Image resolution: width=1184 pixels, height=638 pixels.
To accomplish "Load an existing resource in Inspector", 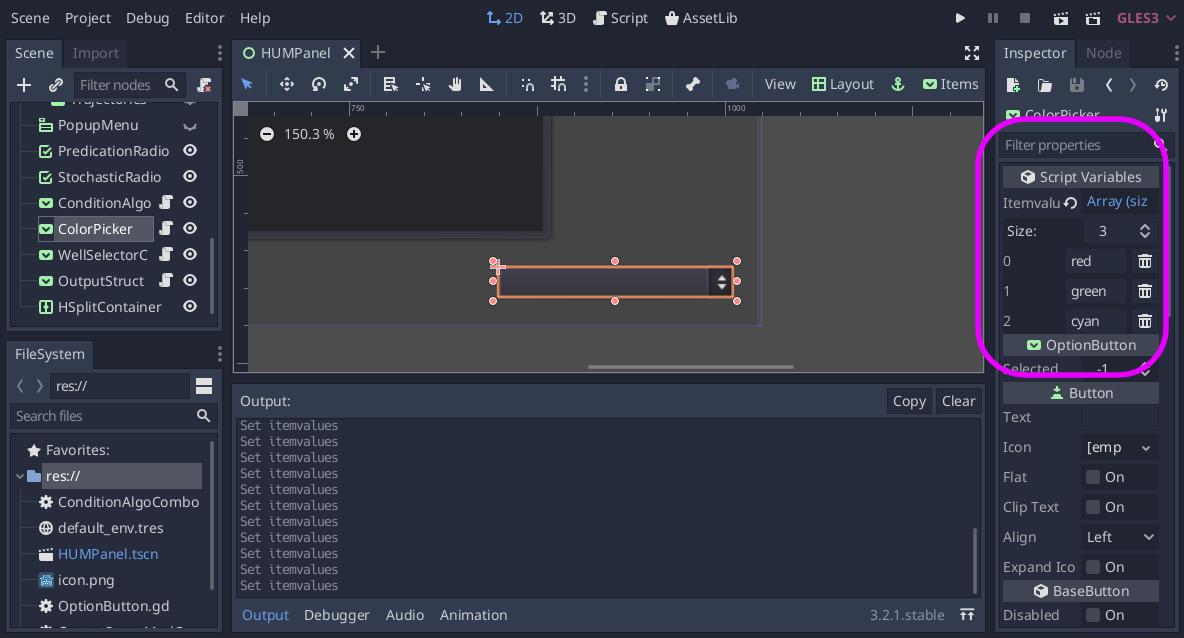I will pyautogui.click(x=1044, y=85).
